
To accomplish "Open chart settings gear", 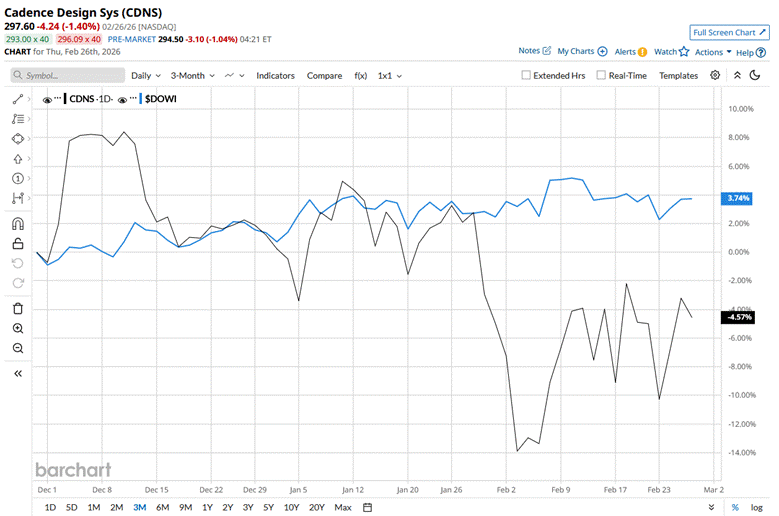I will (x=715, y=75).
